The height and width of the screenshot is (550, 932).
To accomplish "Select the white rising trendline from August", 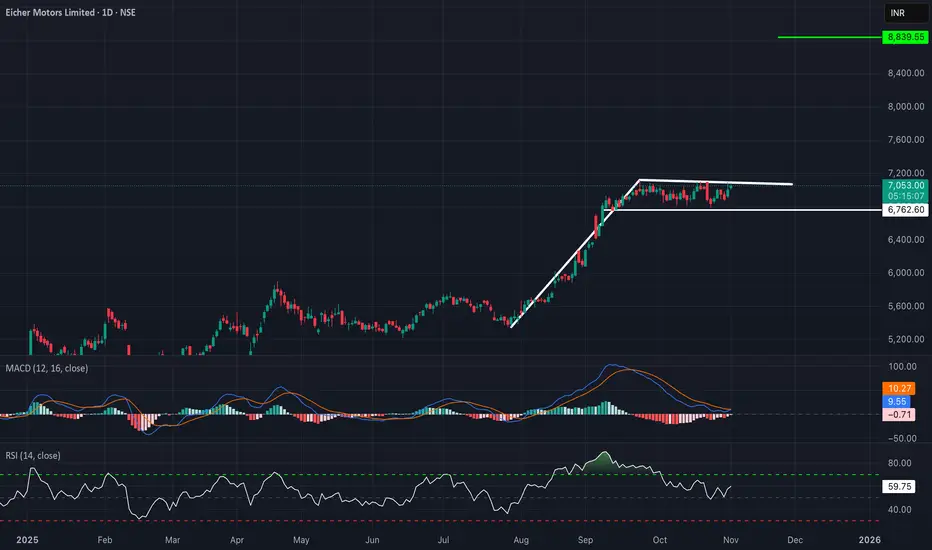I will pyautogui.click(x=575, y=253).
